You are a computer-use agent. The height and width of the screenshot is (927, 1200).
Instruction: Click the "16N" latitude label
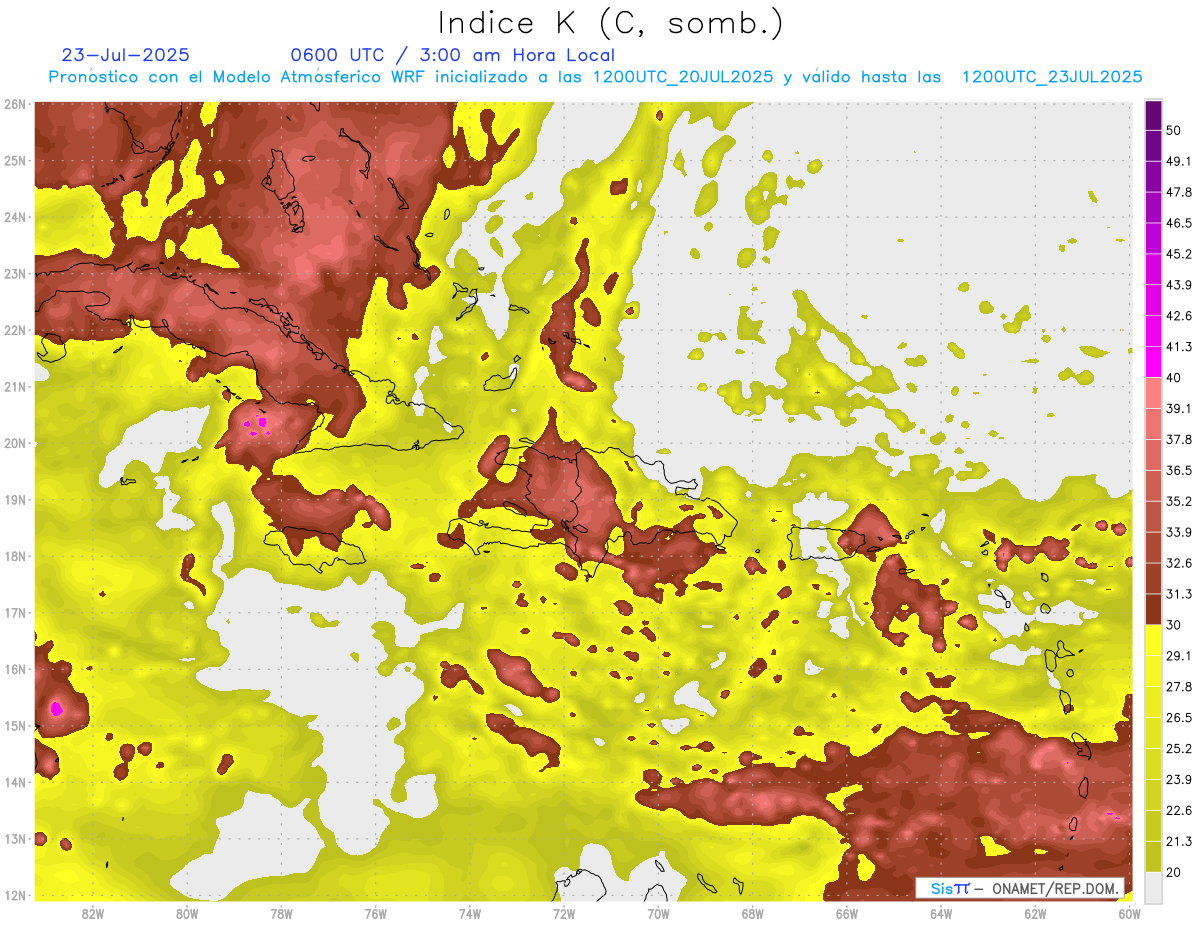pyautogui.click(x=14, y=669)
